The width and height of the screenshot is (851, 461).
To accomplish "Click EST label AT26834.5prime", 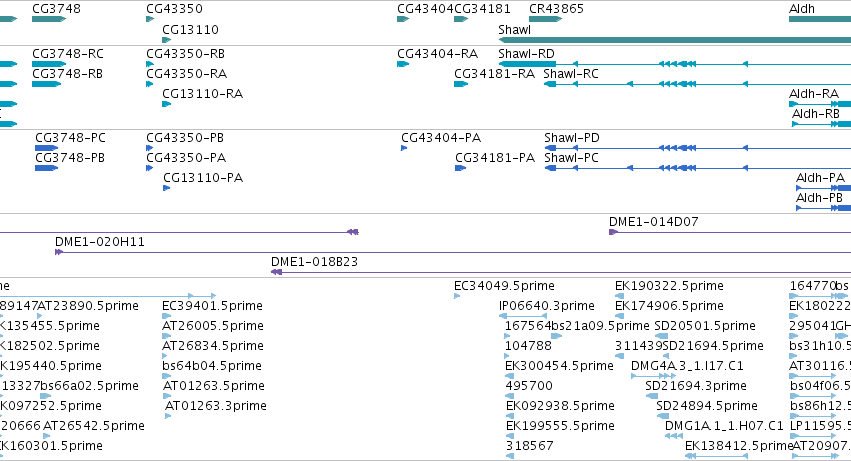I will pos(213,346).
